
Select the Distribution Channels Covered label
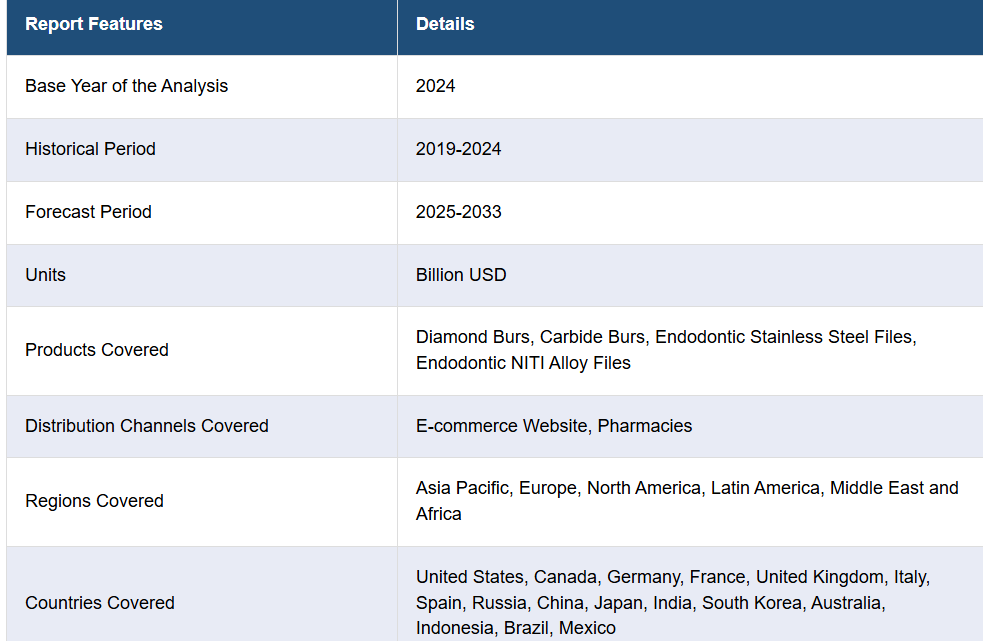pos(147,425)
